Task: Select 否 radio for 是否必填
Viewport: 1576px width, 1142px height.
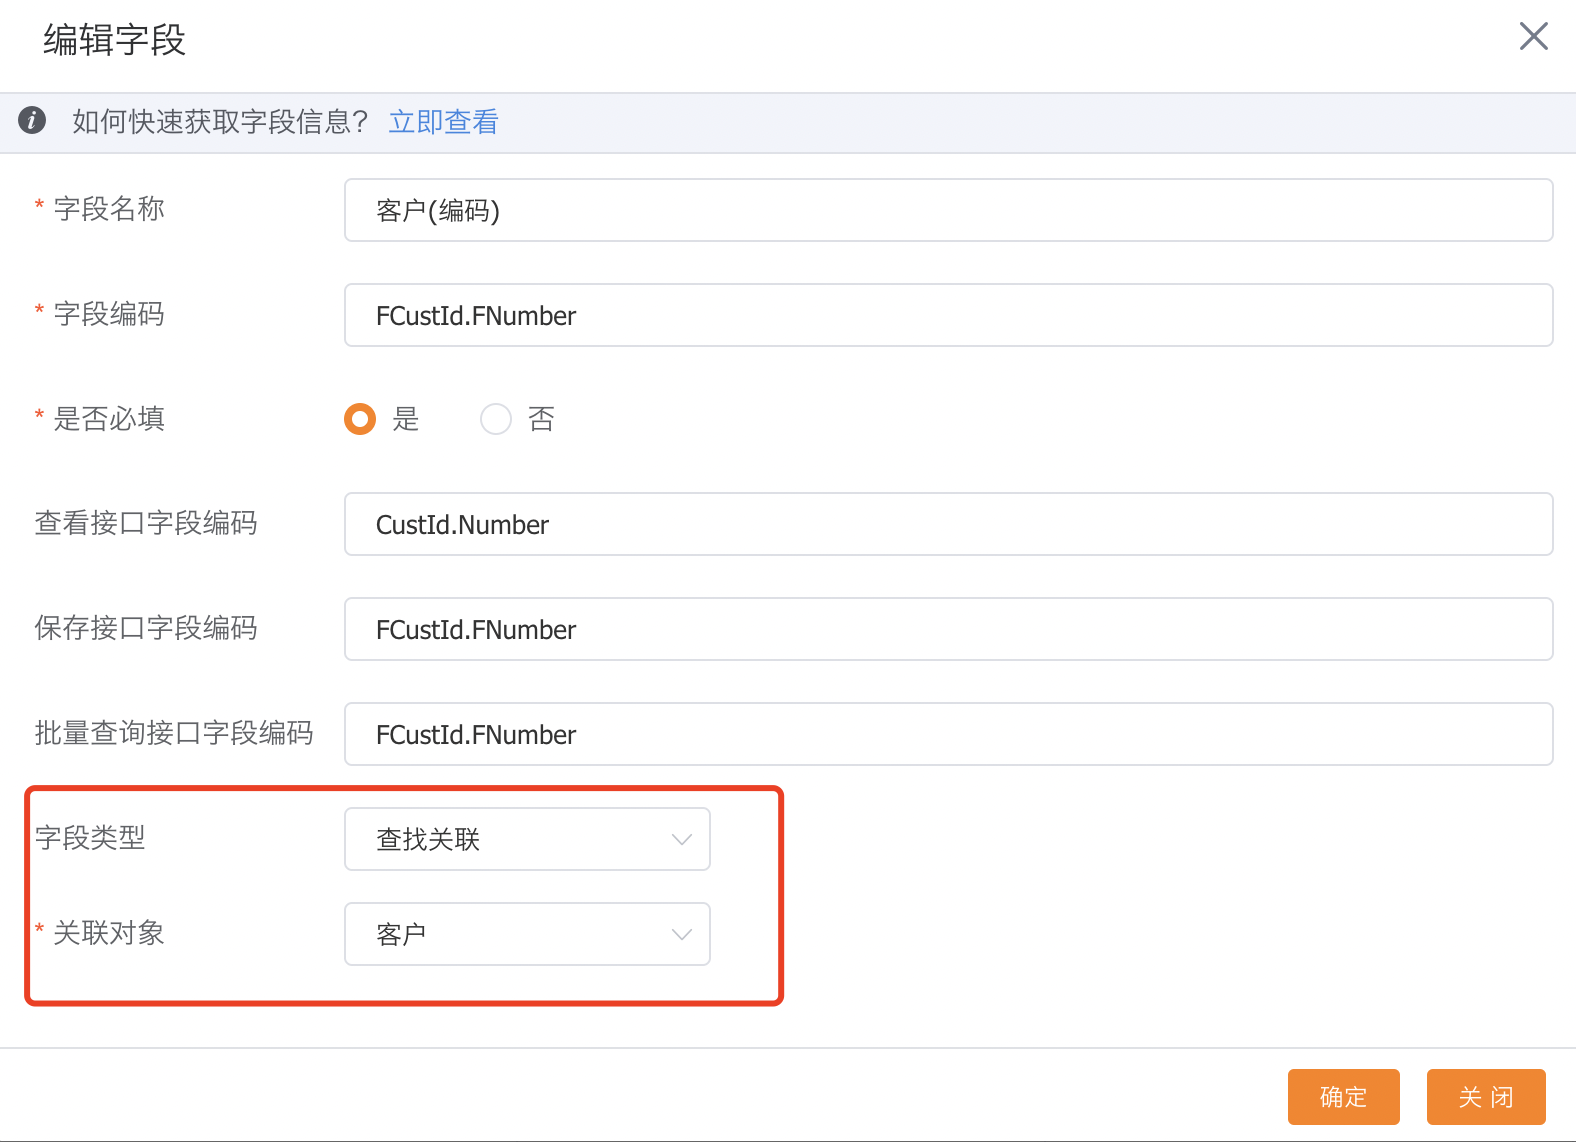Action: pyautogui.click(x=496, y=419)
